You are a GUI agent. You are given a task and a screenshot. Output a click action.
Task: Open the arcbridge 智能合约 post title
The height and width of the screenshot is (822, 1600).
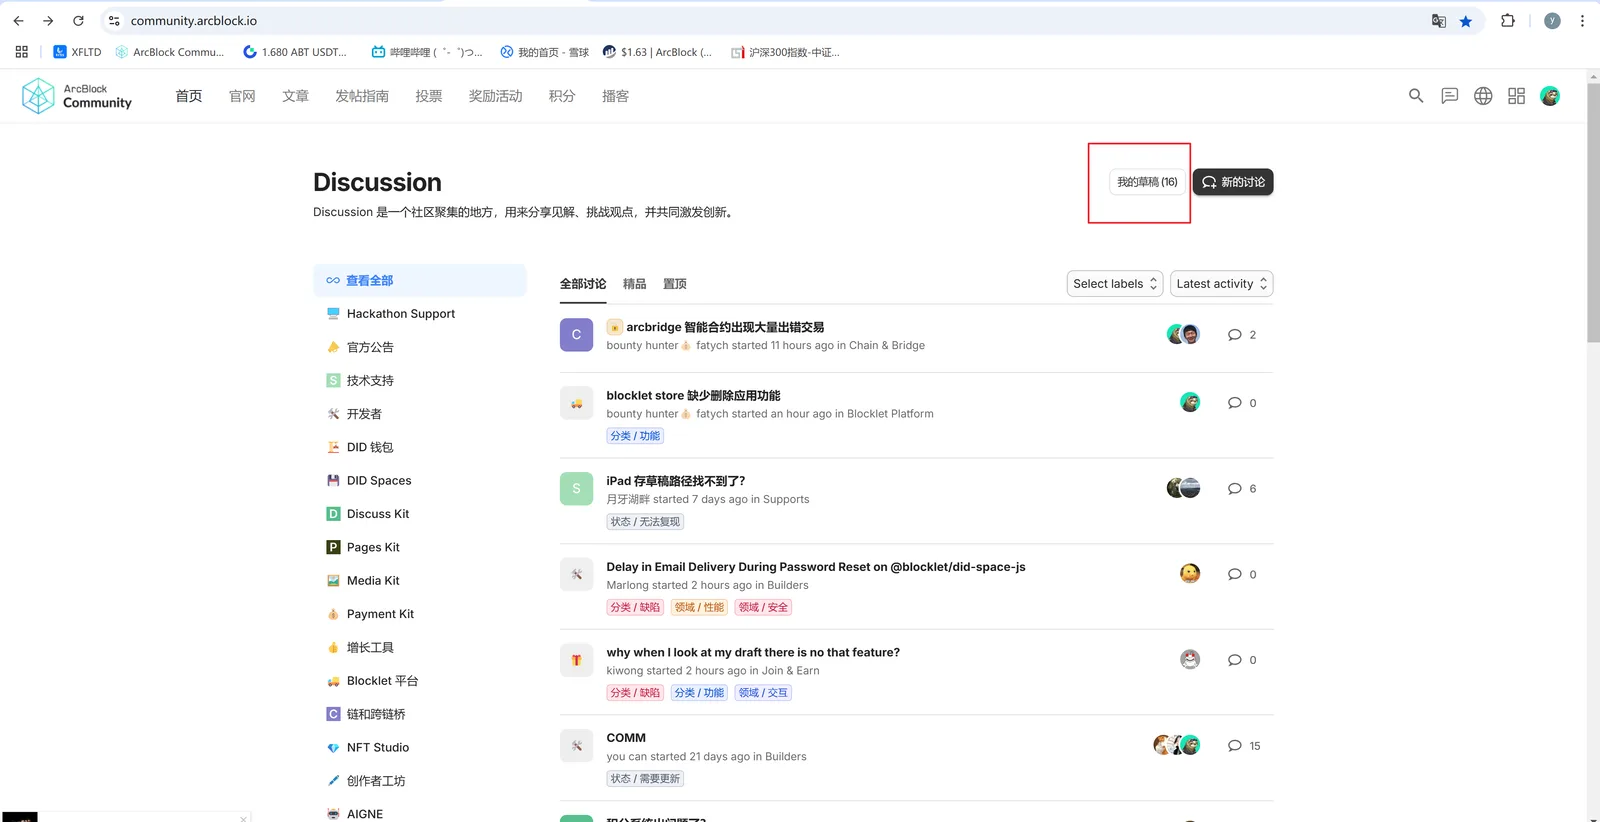pos(725,327)
